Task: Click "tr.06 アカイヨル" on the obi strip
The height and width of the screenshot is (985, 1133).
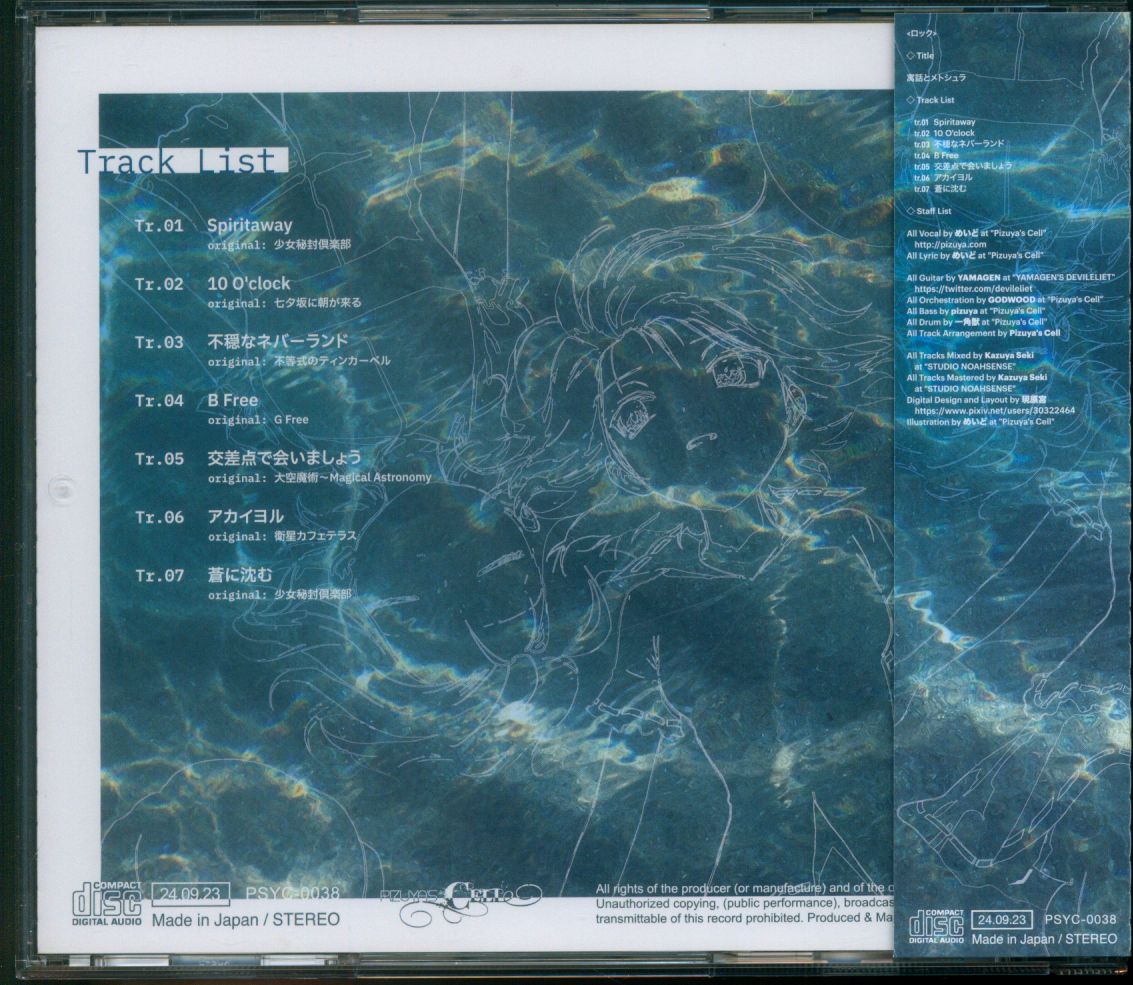Action: click(x=943, y=177)
